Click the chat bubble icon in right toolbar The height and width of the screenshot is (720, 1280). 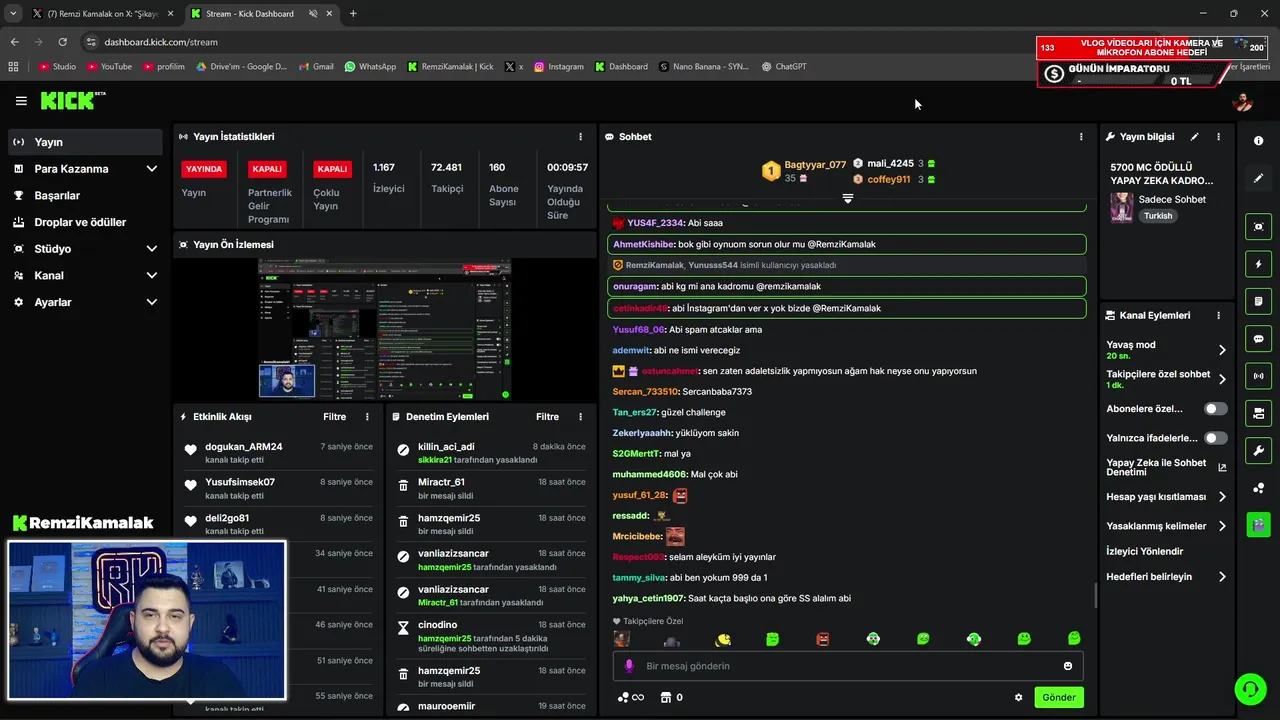tap(1258, 339)
